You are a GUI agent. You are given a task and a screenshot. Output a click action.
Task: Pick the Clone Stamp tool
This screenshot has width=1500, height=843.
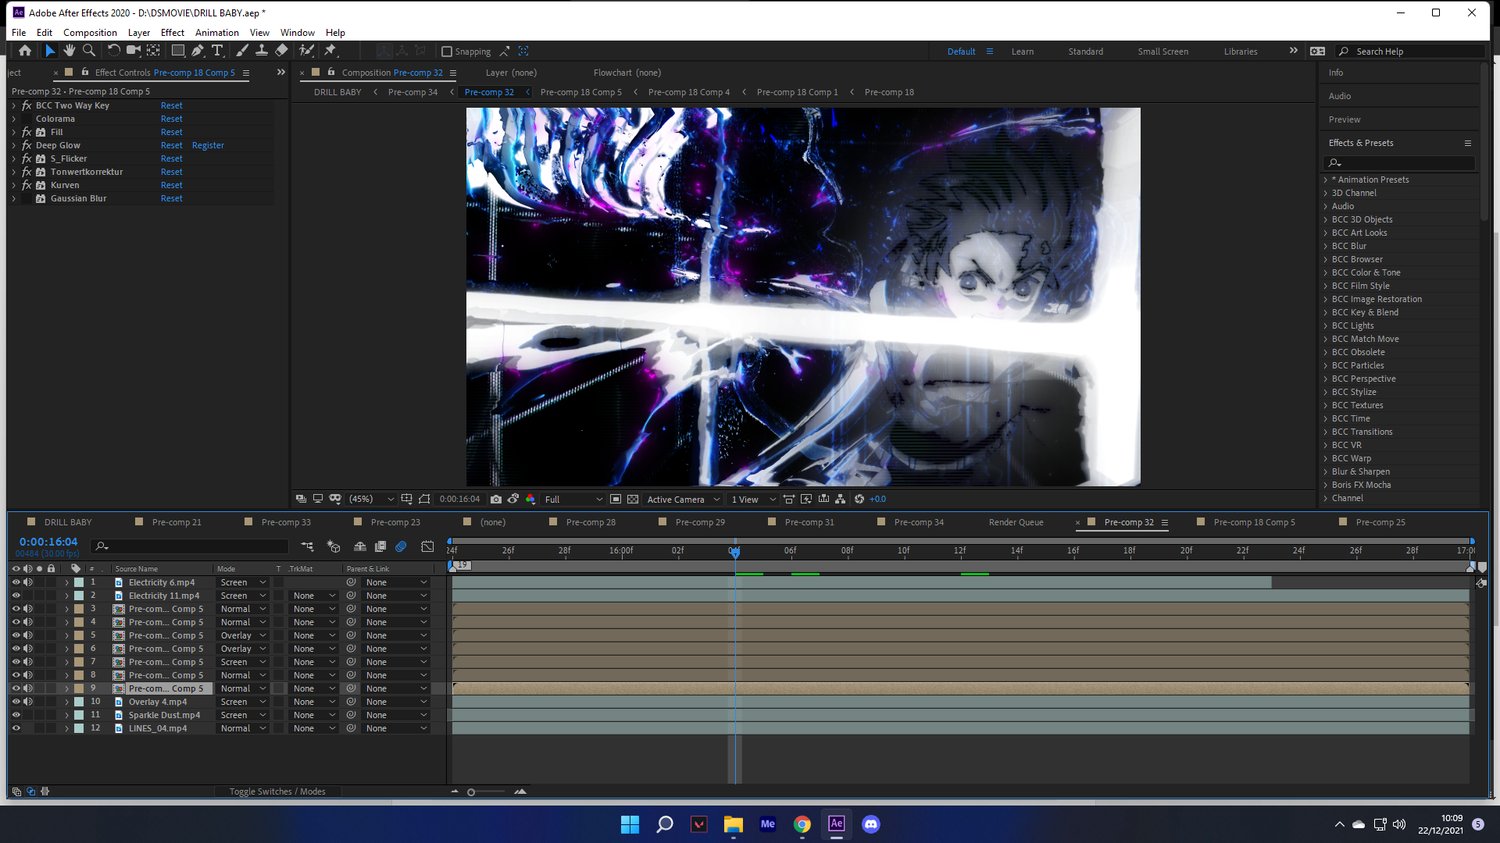pyautogui.click(x=262, y=51)
